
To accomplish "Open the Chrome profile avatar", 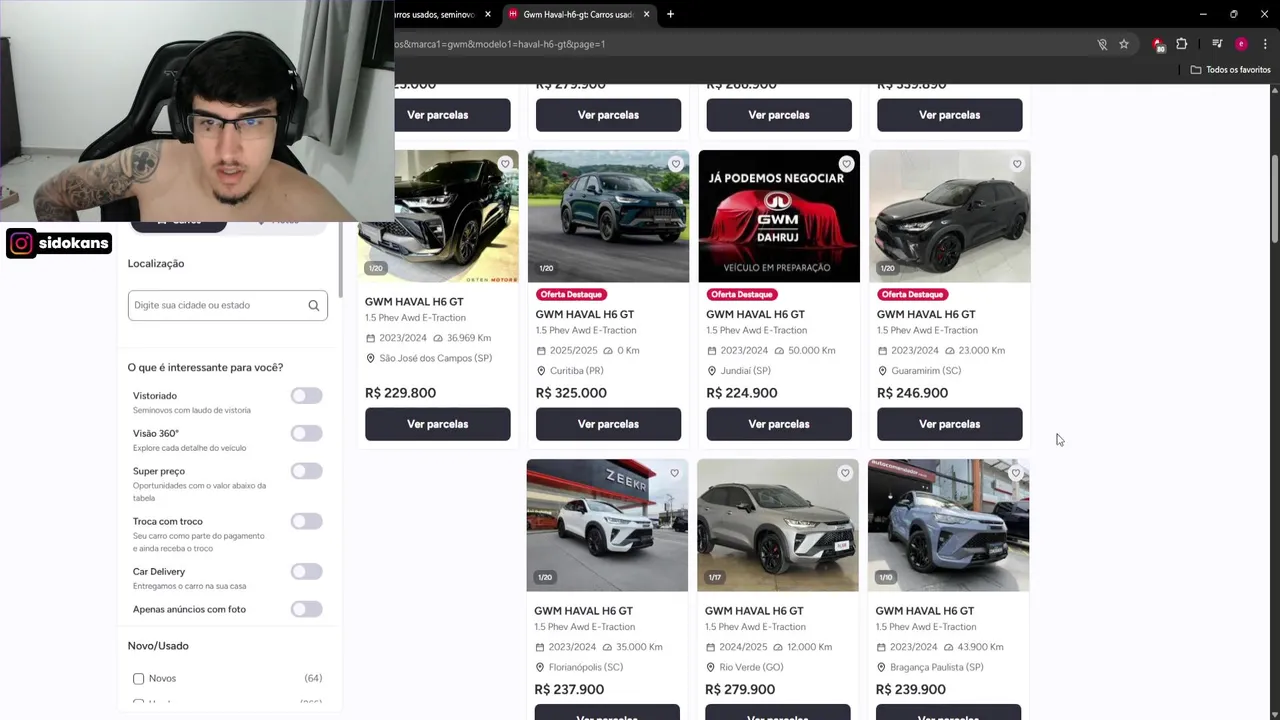I will (1241, 44).
